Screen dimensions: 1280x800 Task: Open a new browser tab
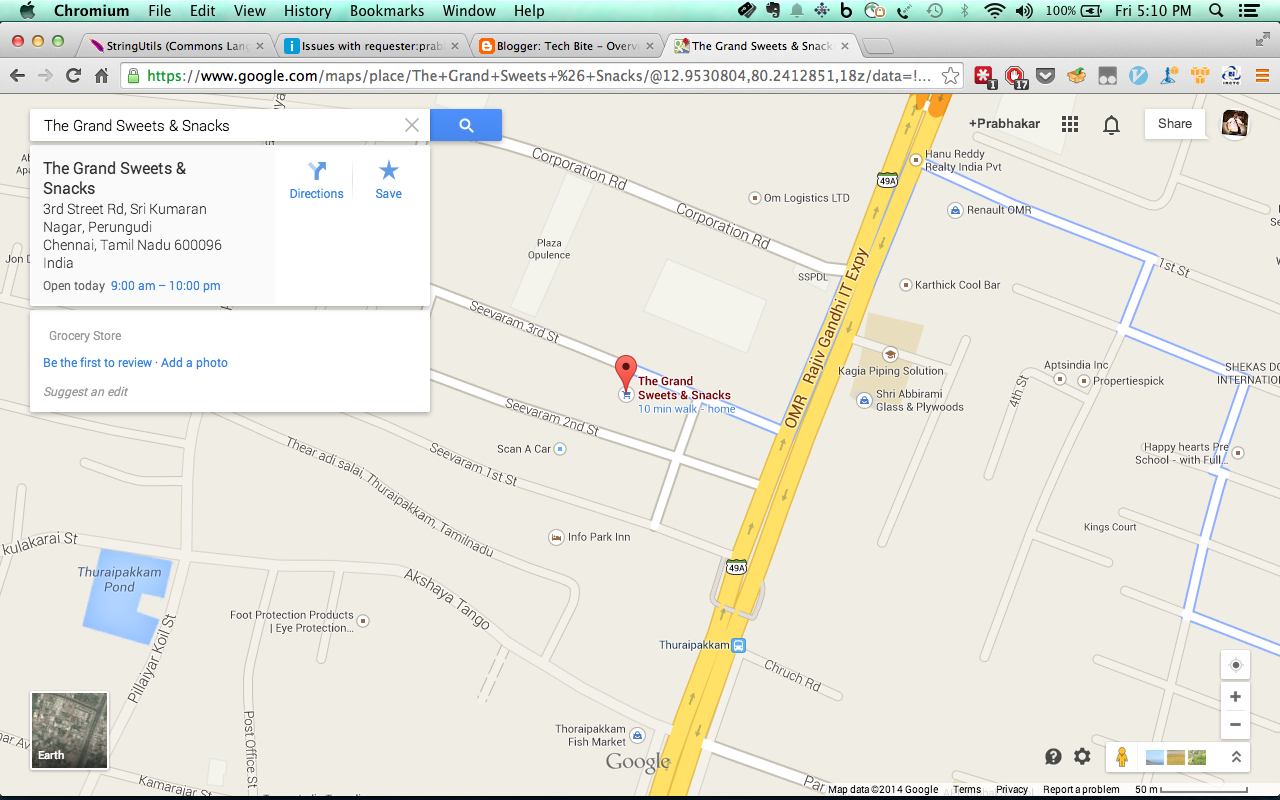coord(877,46)
